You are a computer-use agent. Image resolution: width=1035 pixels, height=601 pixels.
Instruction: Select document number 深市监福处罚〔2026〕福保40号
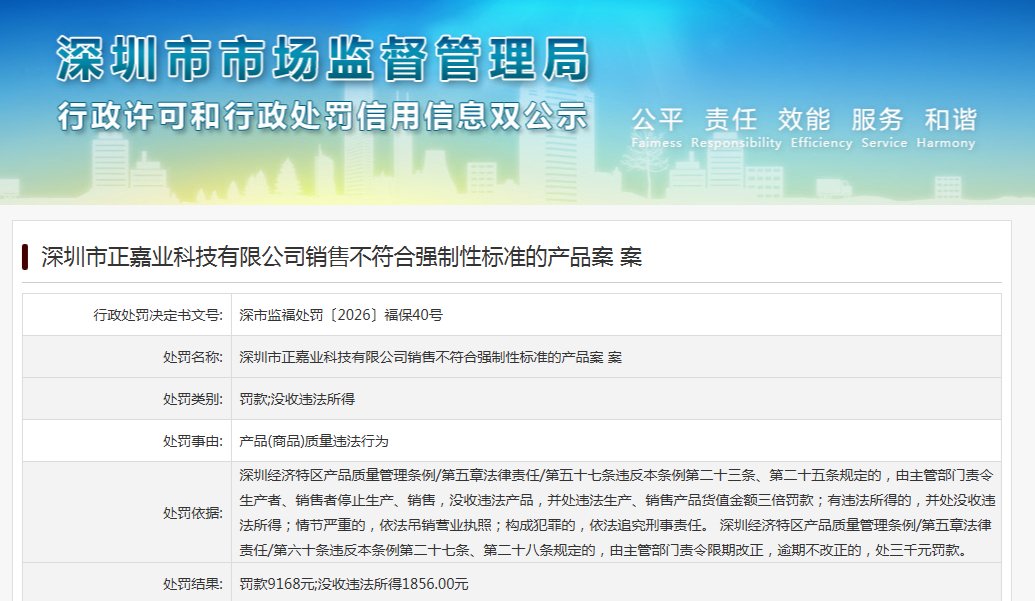(x=341, y=315)
